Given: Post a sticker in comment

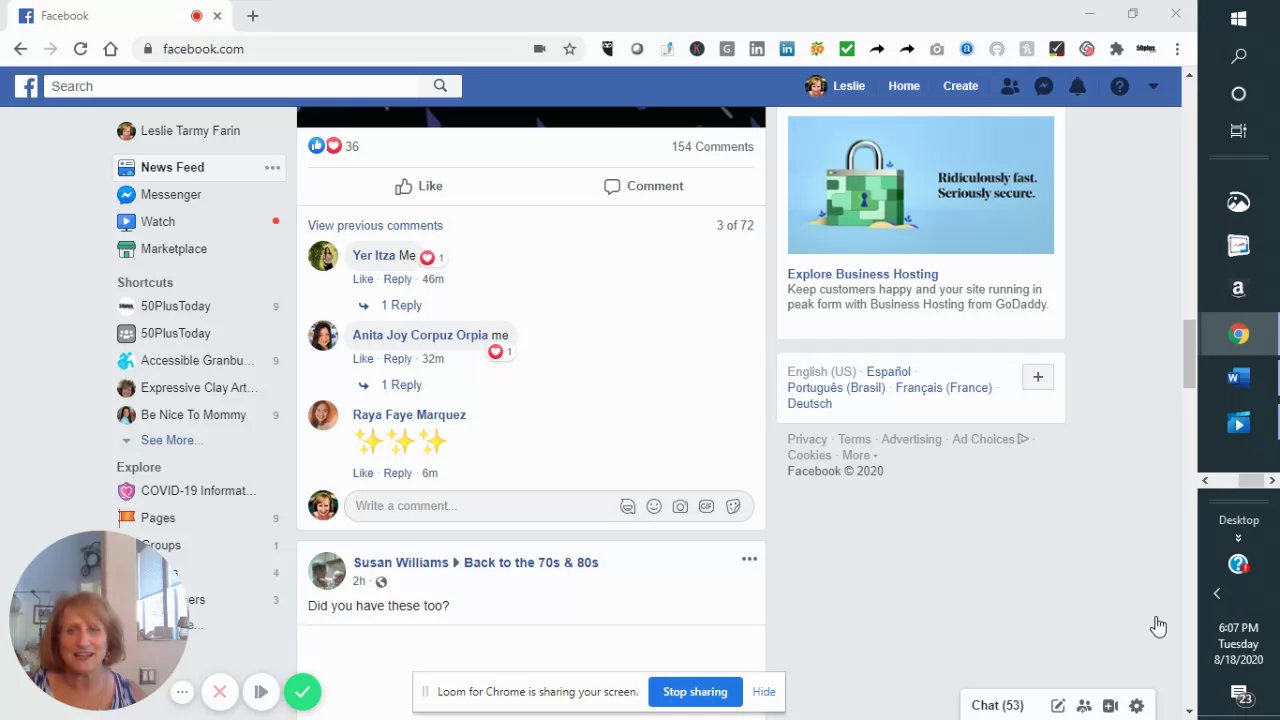Looking at the screenshot, I should pos(733,507).
